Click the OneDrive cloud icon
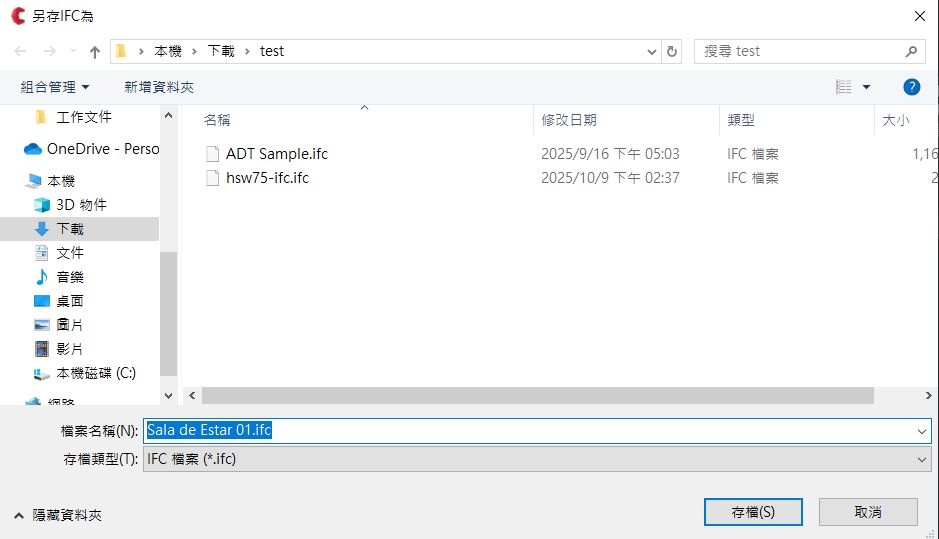 pyautogui.click(x=32, y=149)
